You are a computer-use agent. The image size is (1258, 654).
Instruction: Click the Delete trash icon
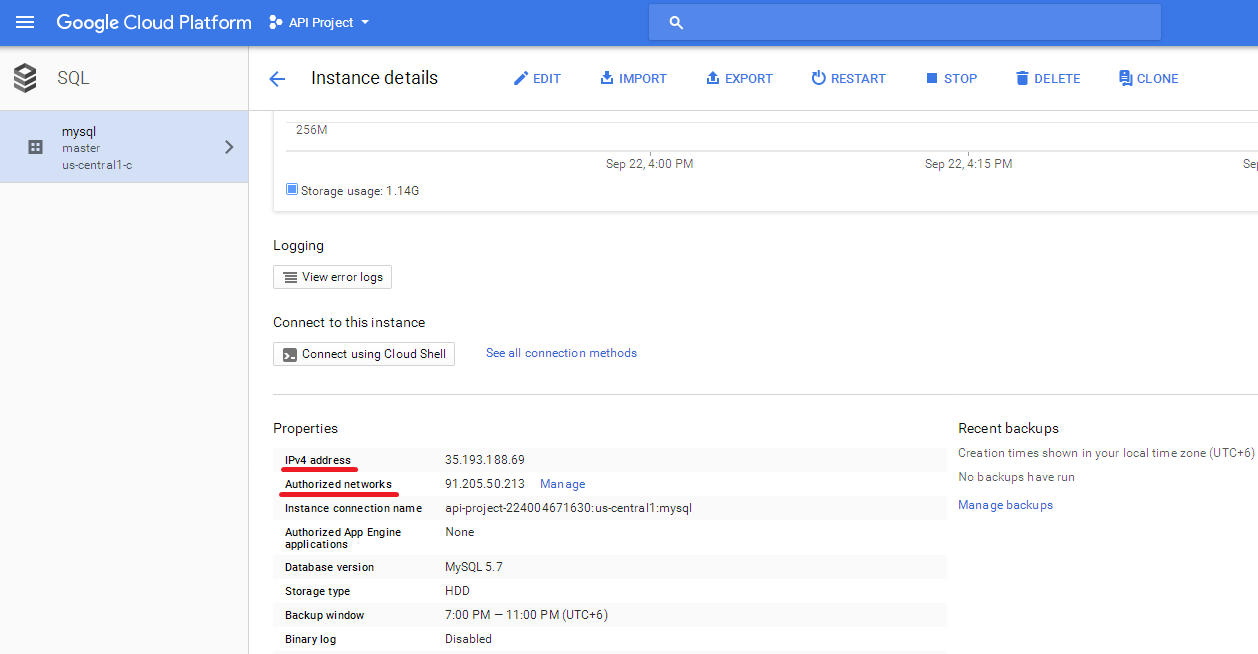pyautogui.click(x=1022, y=78)
